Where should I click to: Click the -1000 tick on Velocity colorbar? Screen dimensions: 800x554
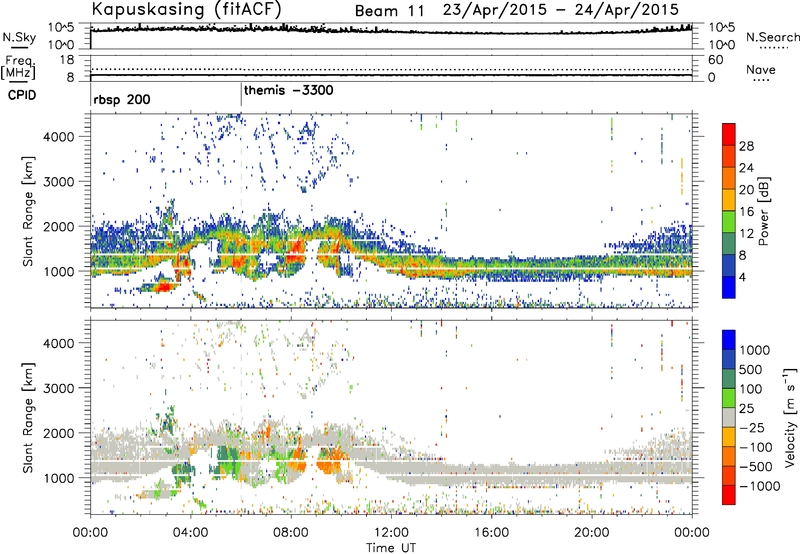(759, 486)
